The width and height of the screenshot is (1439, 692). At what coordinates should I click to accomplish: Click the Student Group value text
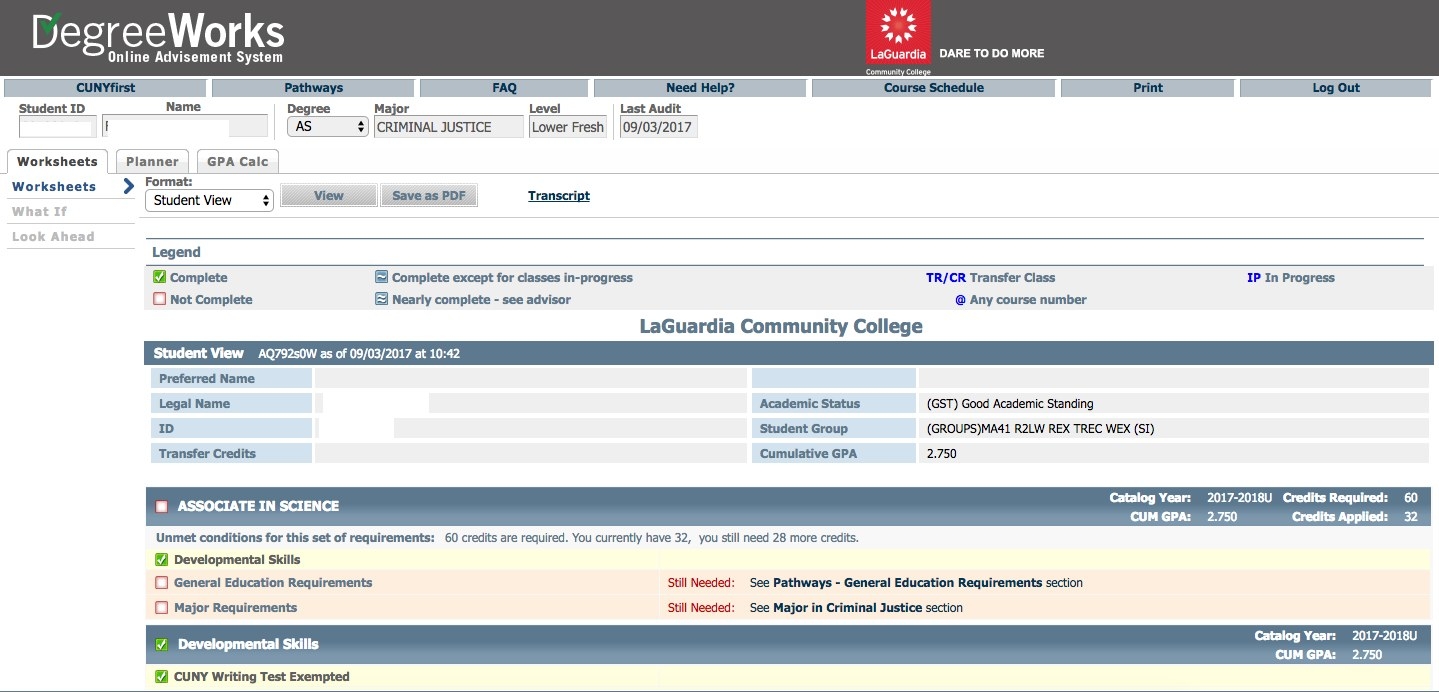pos(1040,429)
